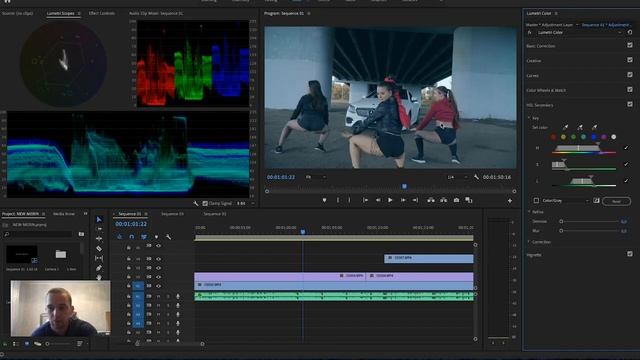
Task: Select the Ripple Edit tool
Action: (99, 238)
